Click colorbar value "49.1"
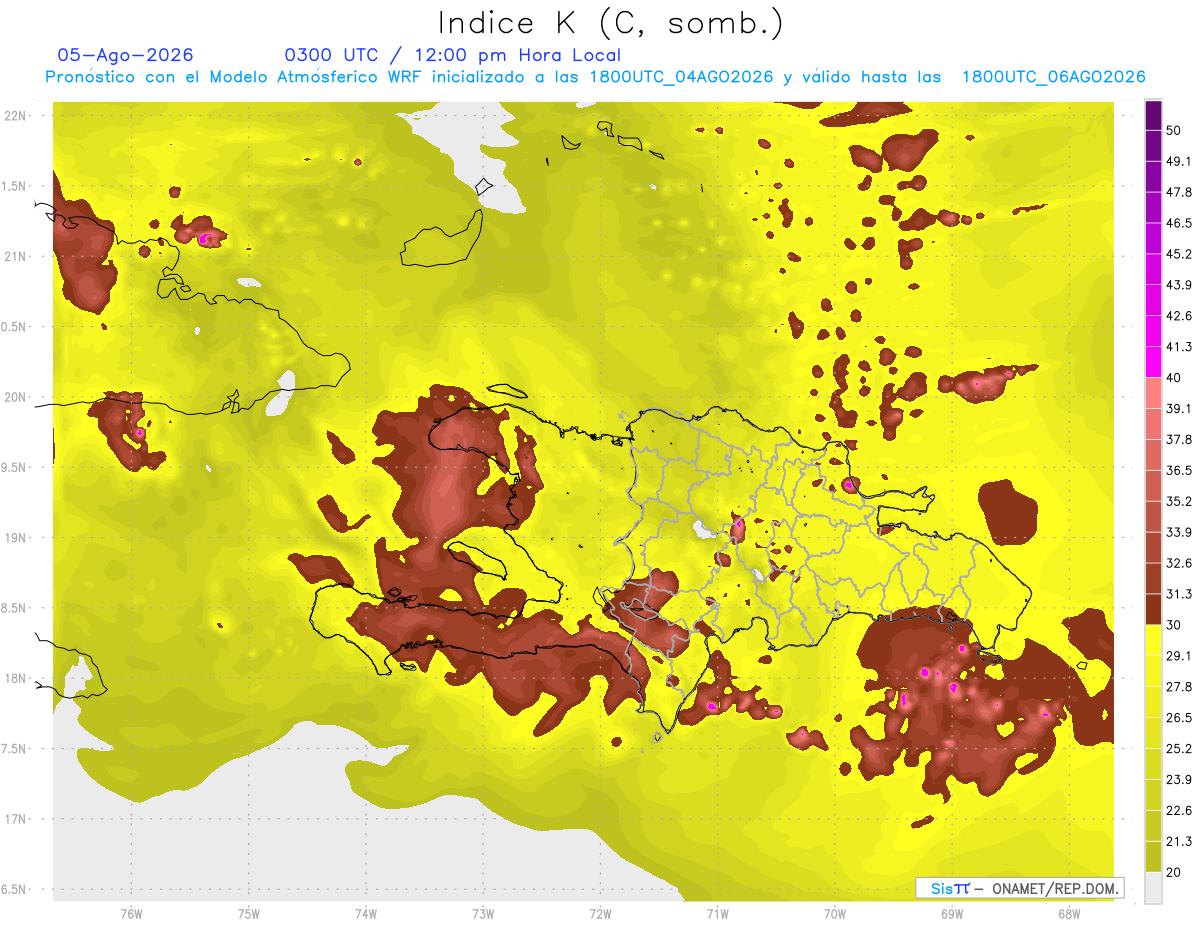This screenshot has height=927, width=1200. [1178, 161]
